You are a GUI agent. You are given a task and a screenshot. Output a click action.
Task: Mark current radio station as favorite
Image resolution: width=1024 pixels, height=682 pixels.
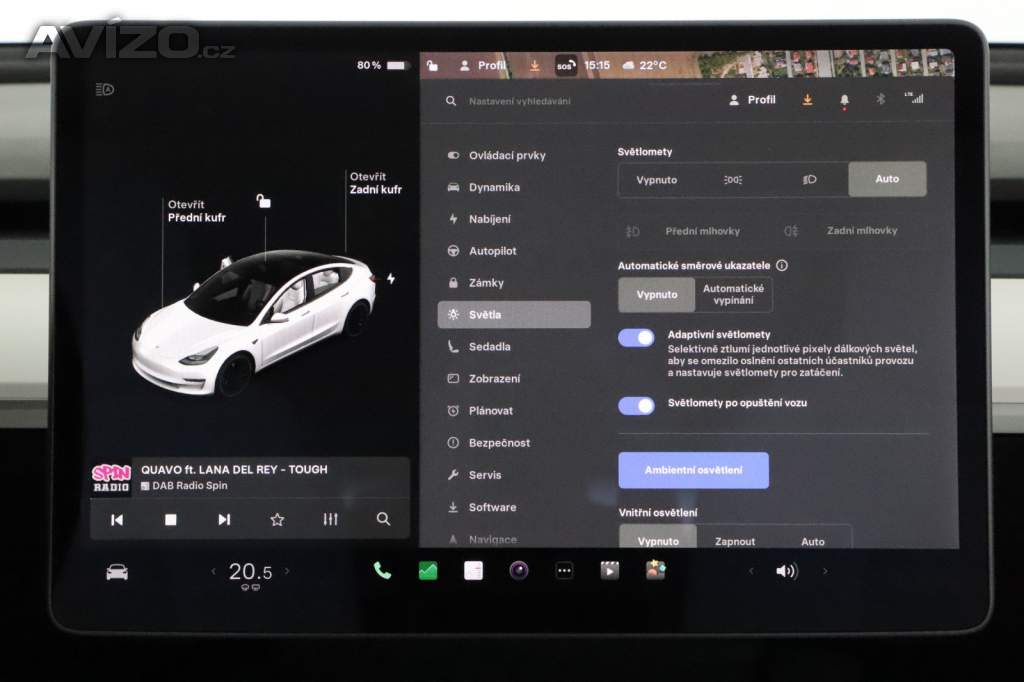point(277,519)
